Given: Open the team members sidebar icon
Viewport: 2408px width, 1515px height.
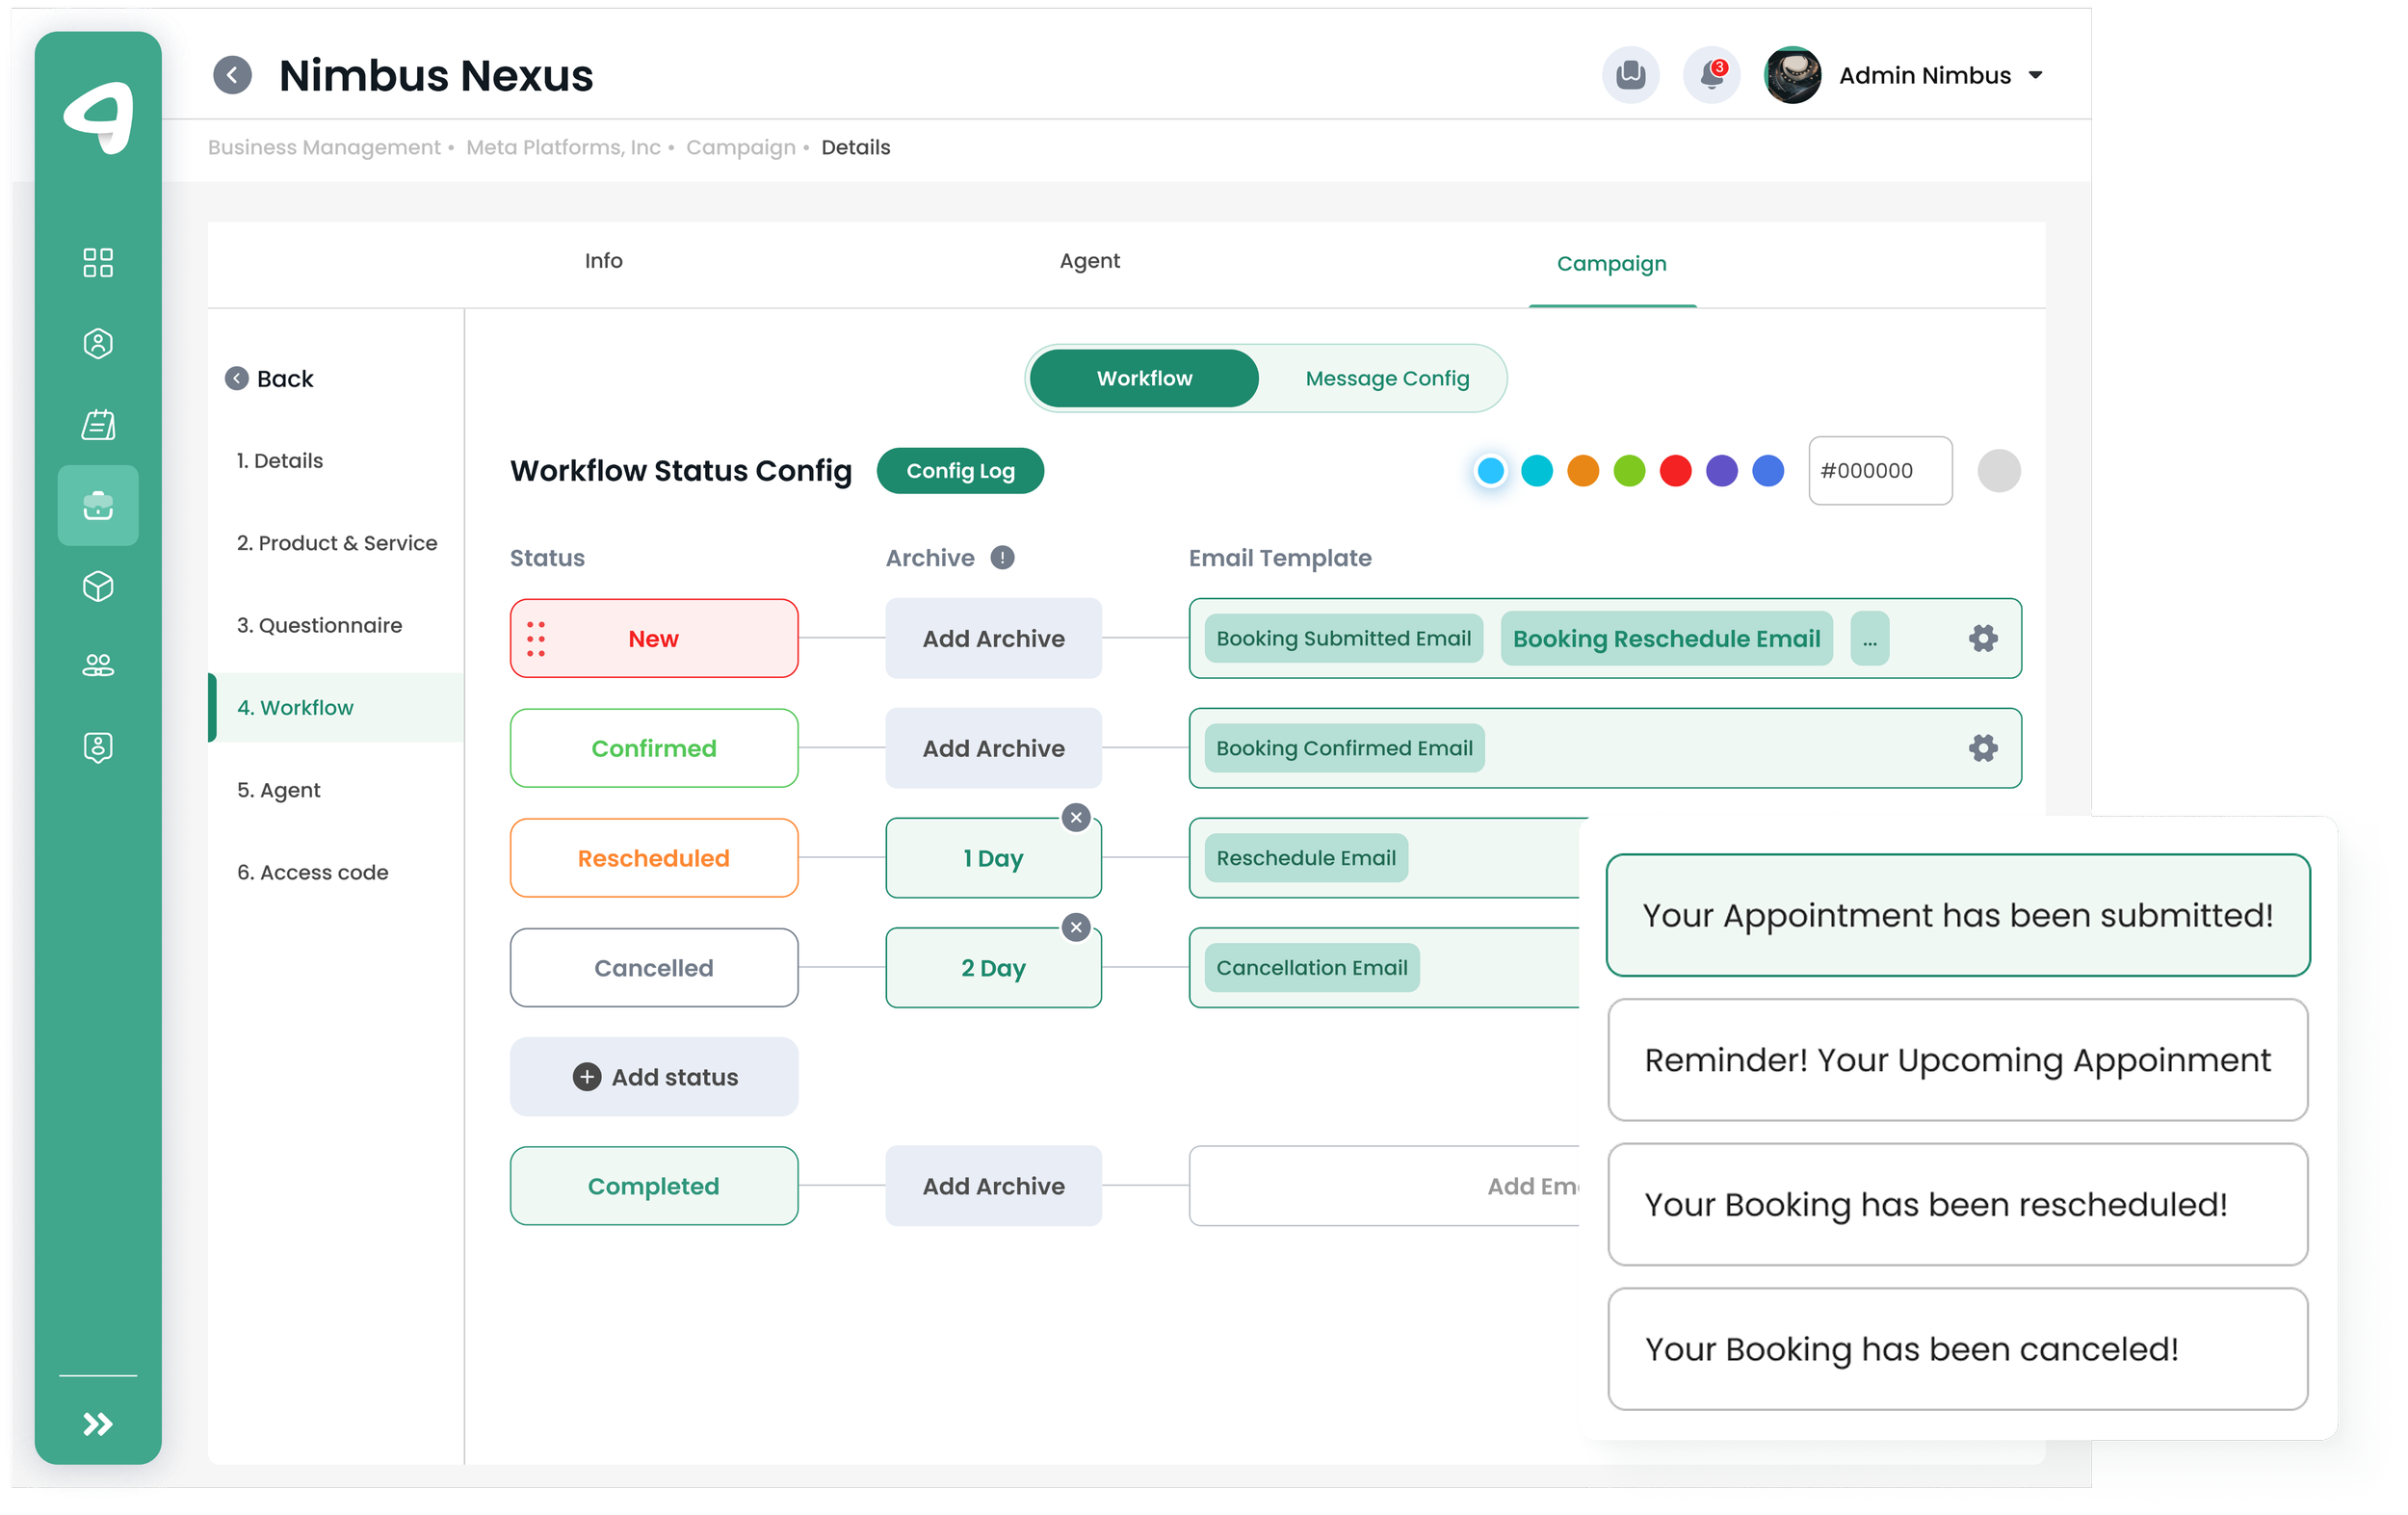Looking at the screenshot, I should tap(98, 666).
